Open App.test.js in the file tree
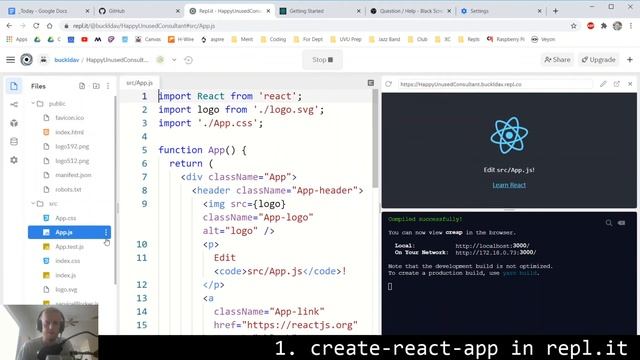Viewport: 640px width, 360px height. (69, 247)
